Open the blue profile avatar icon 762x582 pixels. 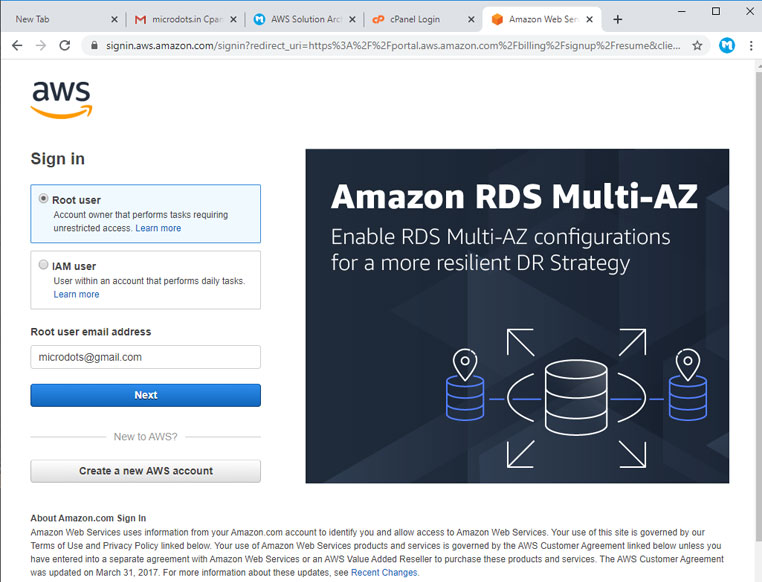[x=727, y=46]
